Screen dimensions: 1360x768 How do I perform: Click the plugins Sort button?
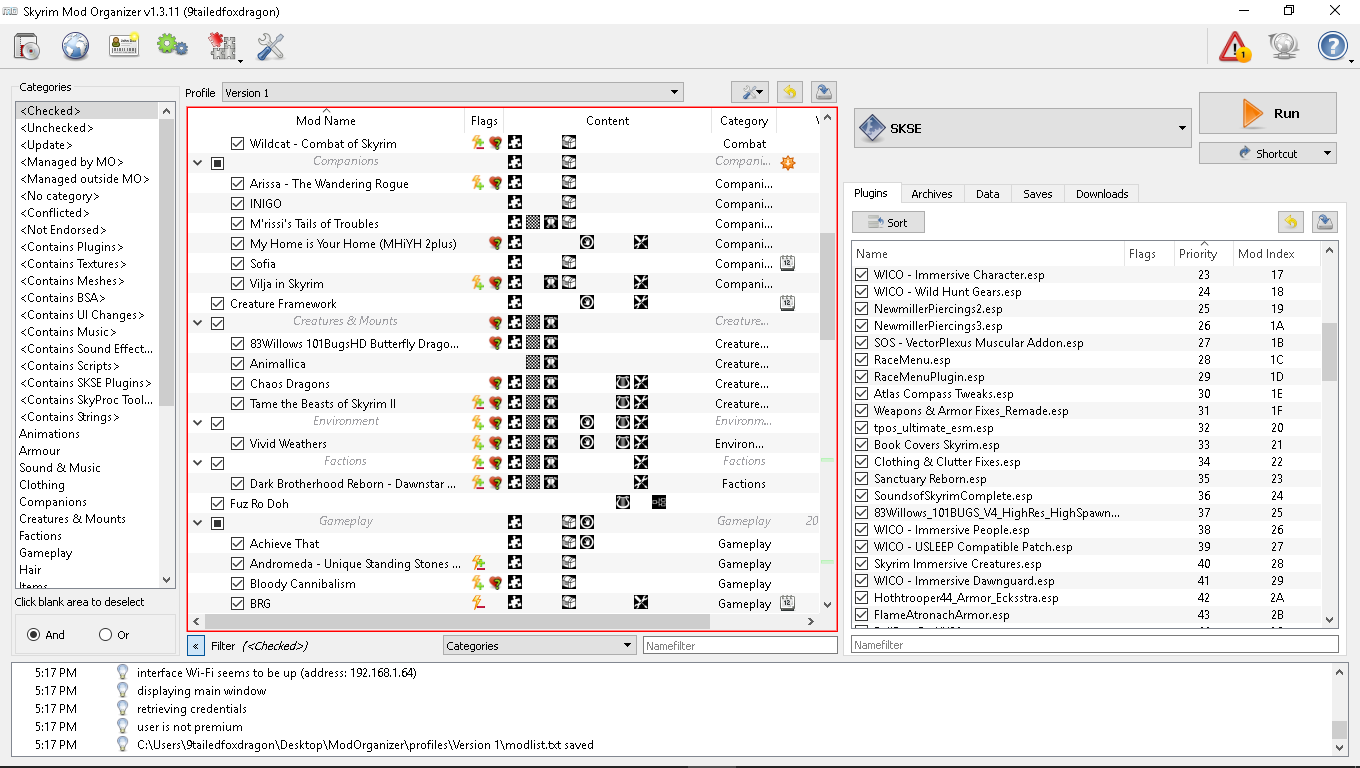(888, 222)
